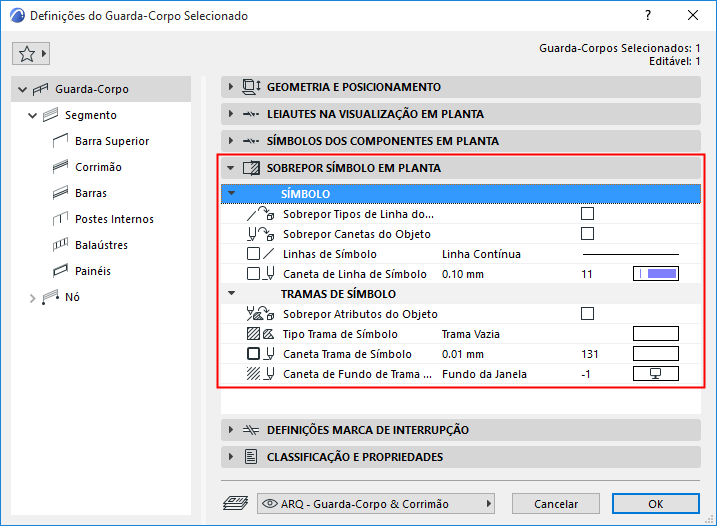Viewport: 717px width, 526px height.
Task: Click the Painéis panels icon
Action: click(x=60, y=271)
